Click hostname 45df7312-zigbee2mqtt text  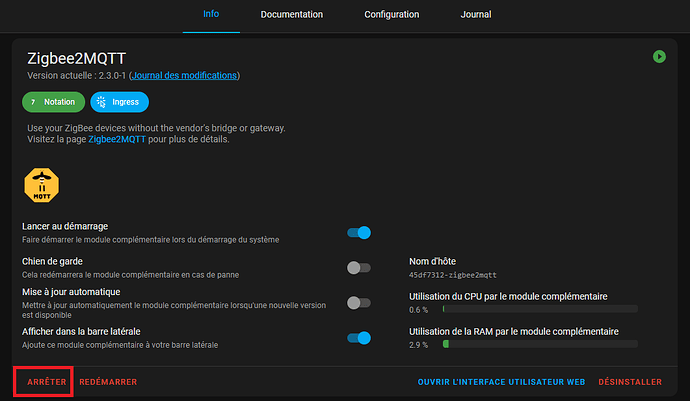(x=453, y=275)
